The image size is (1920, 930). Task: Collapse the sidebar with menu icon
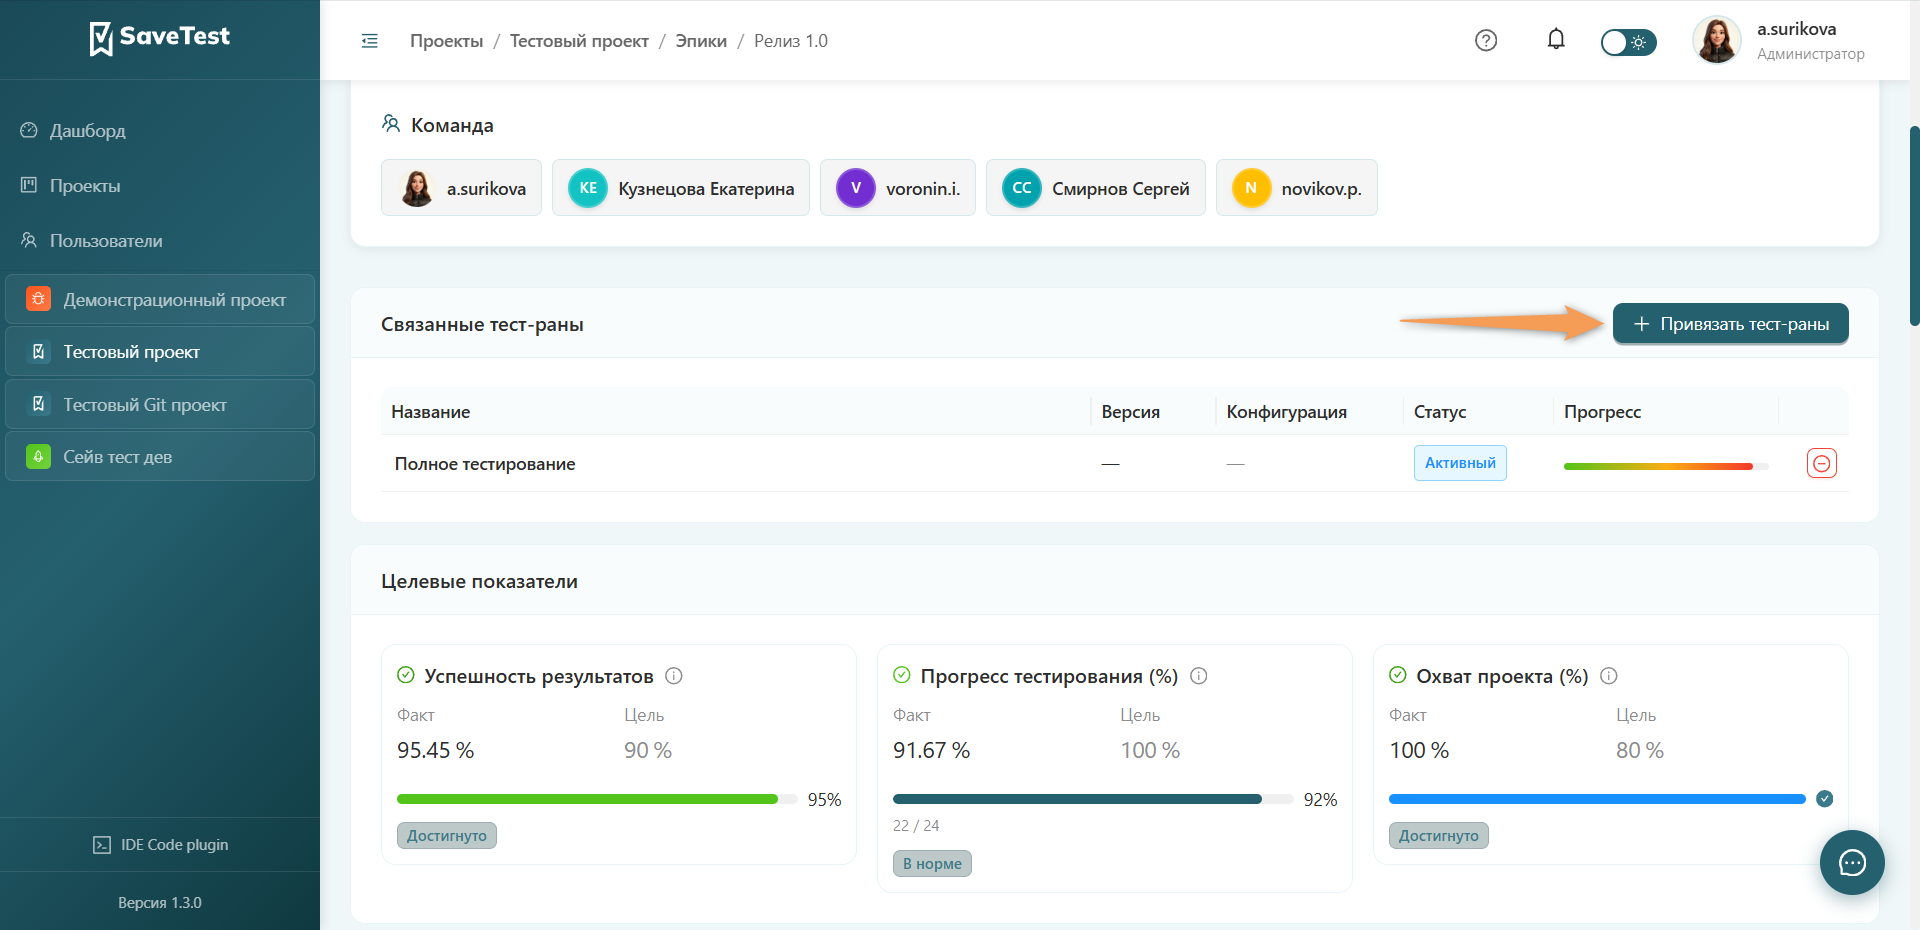tap(369, 41)
